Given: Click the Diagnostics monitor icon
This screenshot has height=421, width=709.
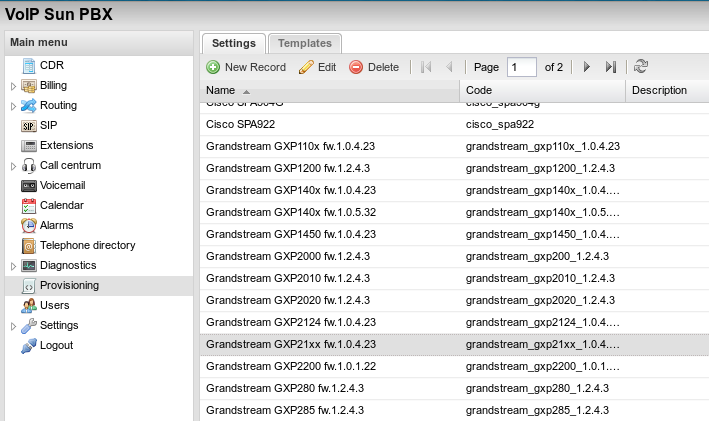Looking at the screenshot, I should (x=29, y=265).
